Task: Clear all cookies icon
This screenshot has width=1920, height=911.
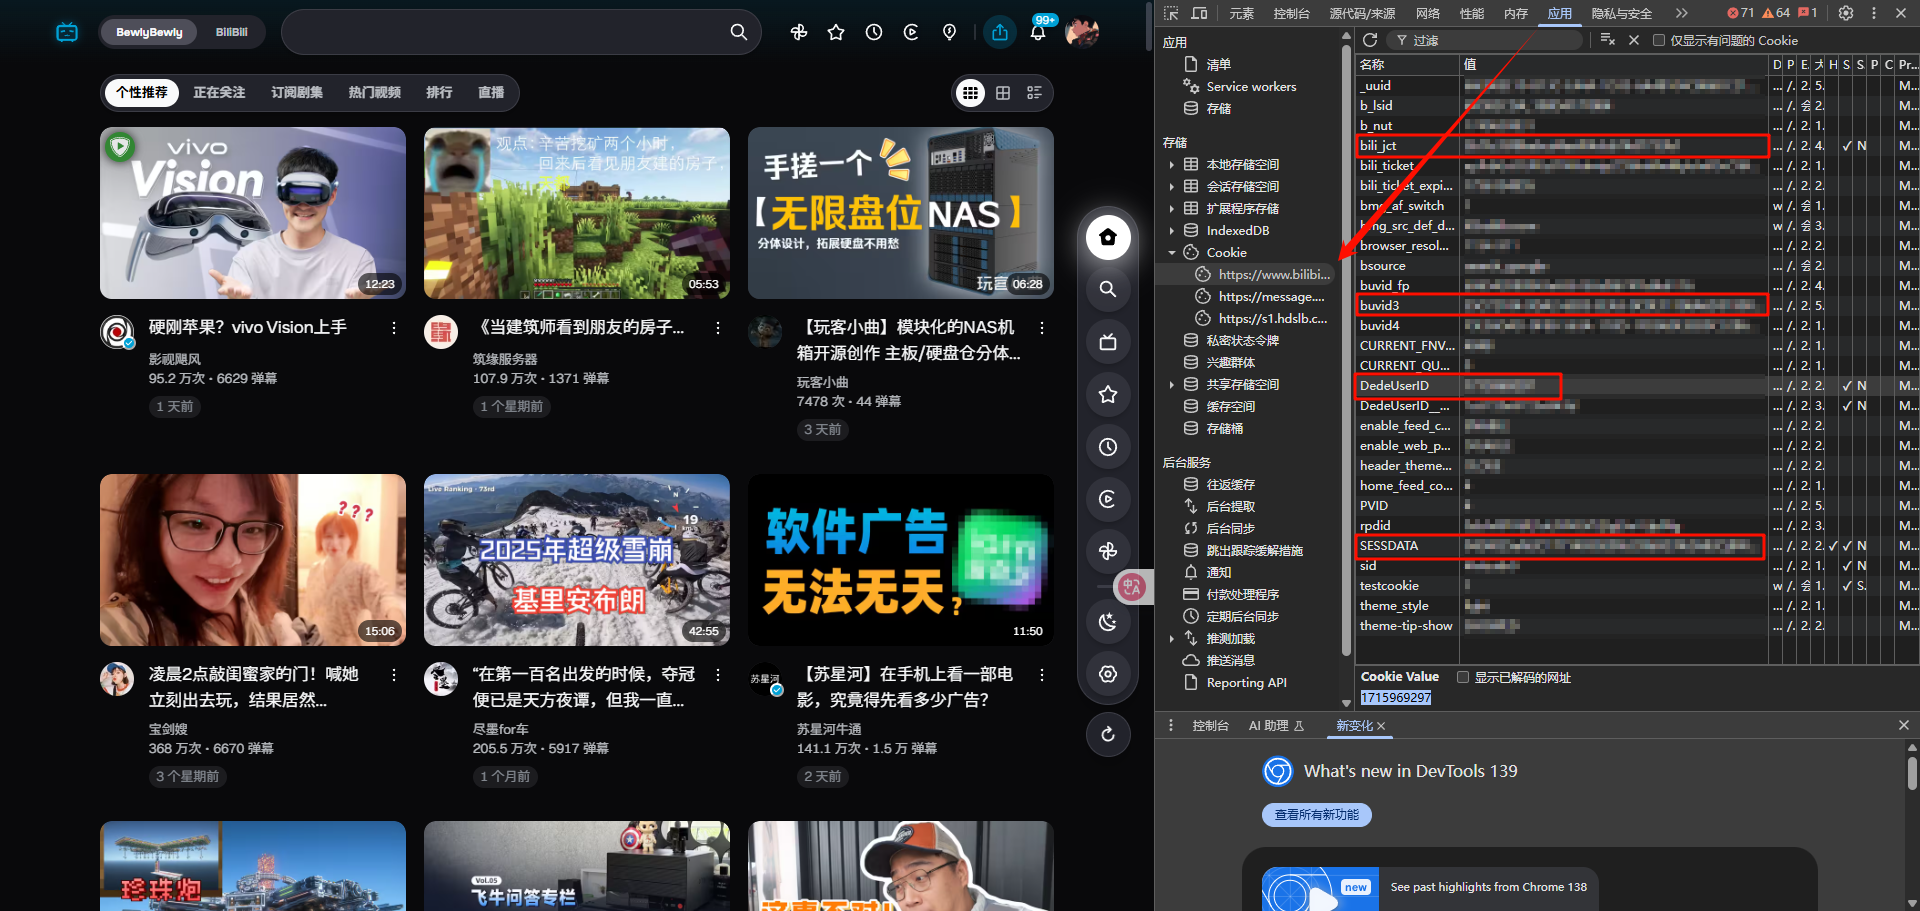Action: click(x=1607, y=40)
